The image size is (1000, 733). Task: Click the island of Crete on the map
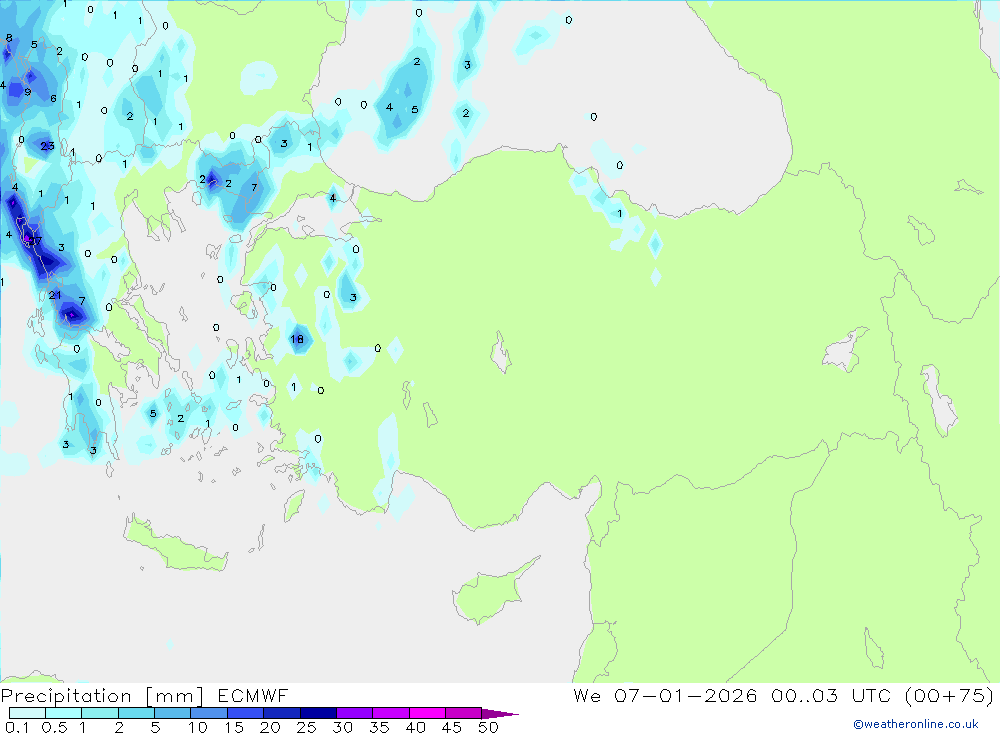pos(173,545)
